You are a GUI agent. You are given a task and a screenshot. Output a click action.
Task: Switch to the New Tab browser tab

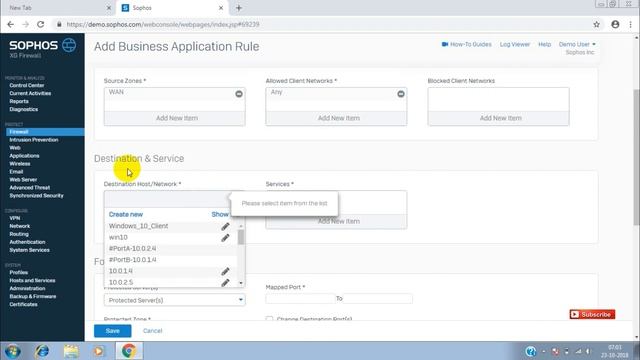tap(58, 8)
